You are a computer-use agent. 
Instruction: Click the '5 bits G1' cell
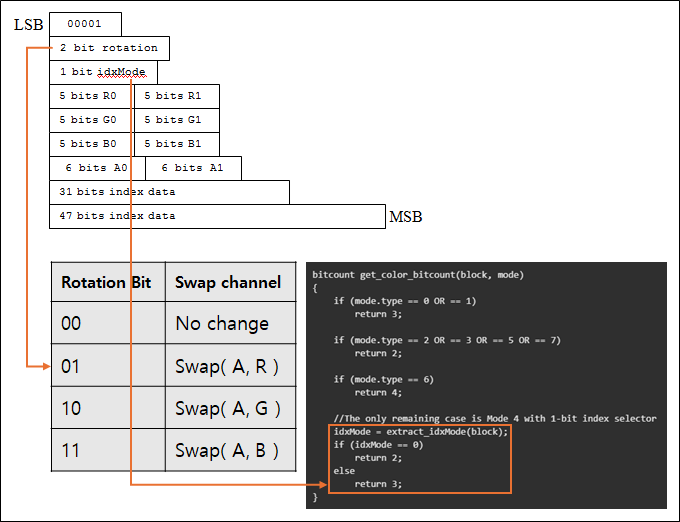coord(177,120)
